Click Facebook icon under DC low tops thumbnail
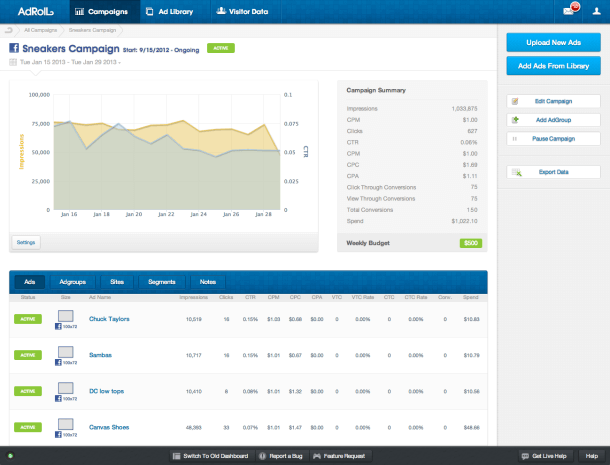The height and width of the screenshot is (465, 610). [58, 398]
